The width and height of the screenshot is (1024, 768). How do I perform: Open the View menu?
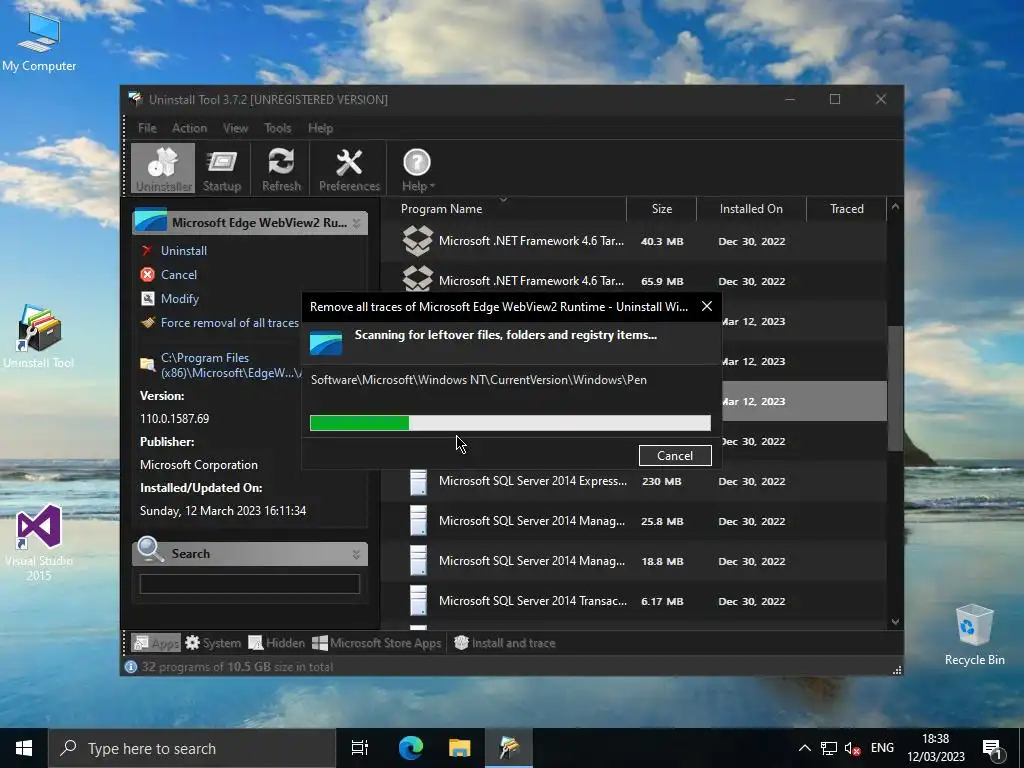(x=235, y=128)
